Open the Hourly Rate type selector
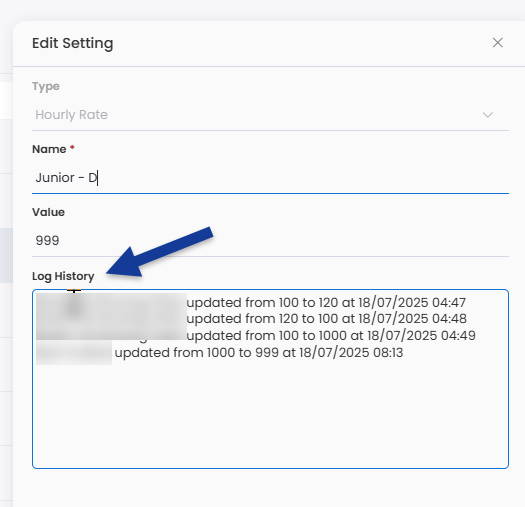This screenshot has height=507, width=525. 270,115
